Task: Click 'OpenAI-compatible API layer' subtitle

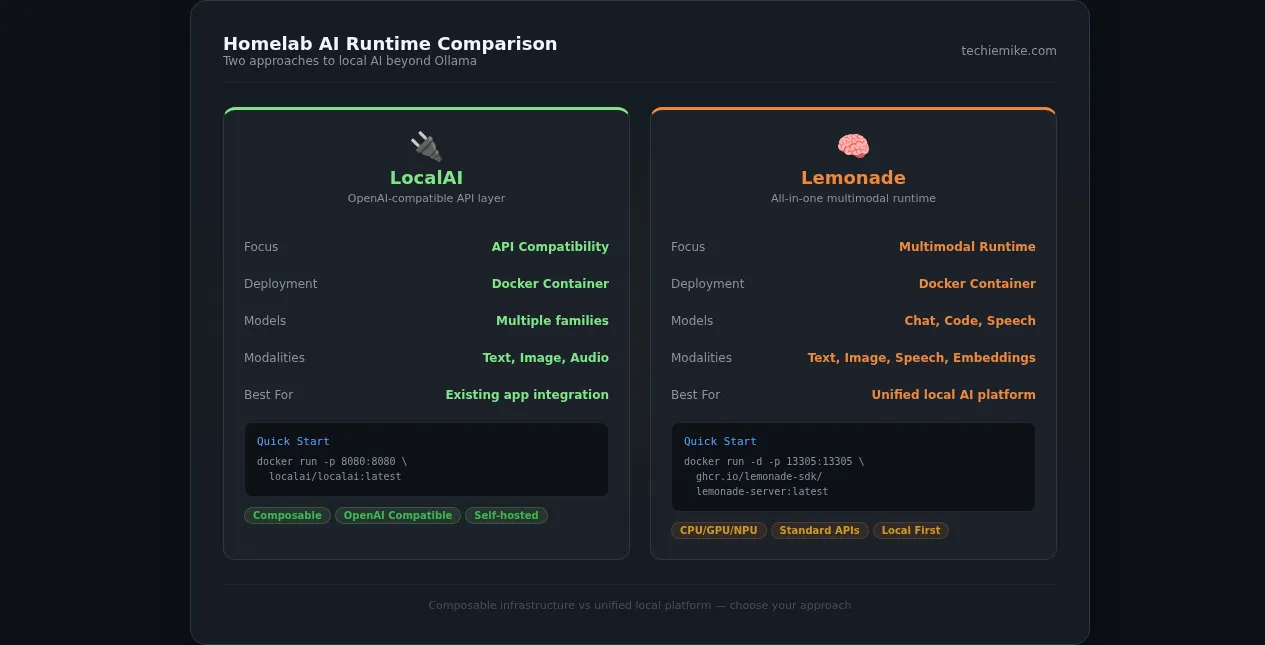Action: click(426, 199)
